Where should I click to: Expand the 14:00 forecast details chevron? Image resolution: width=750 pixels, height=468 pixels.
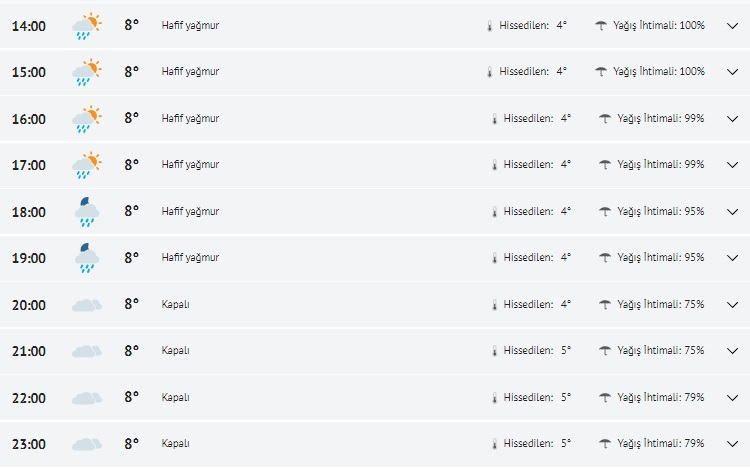730,25
